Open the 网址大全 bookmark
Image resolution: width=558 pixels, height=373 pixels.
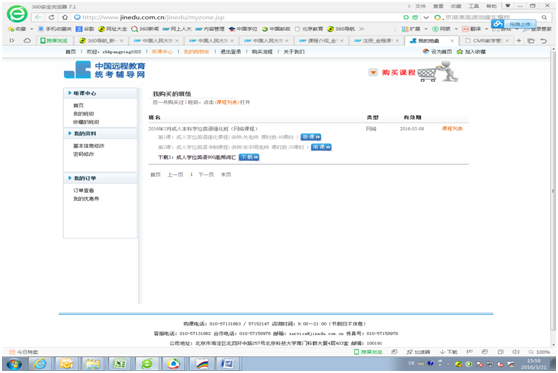[112, 29]
